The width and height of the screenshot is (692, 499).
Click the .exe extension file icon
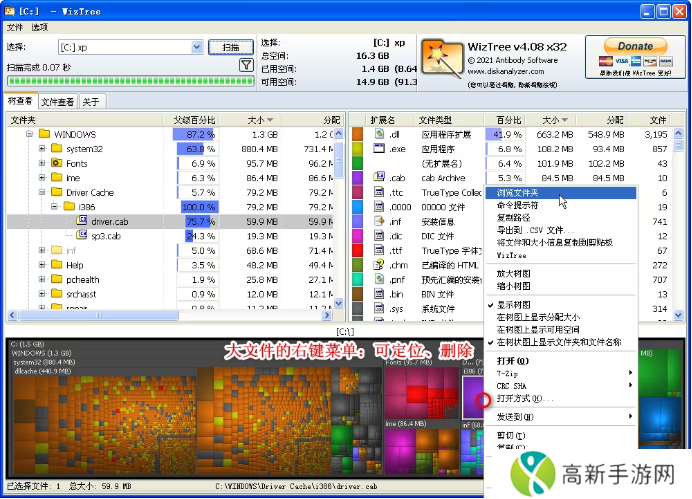tap(380, 148)
